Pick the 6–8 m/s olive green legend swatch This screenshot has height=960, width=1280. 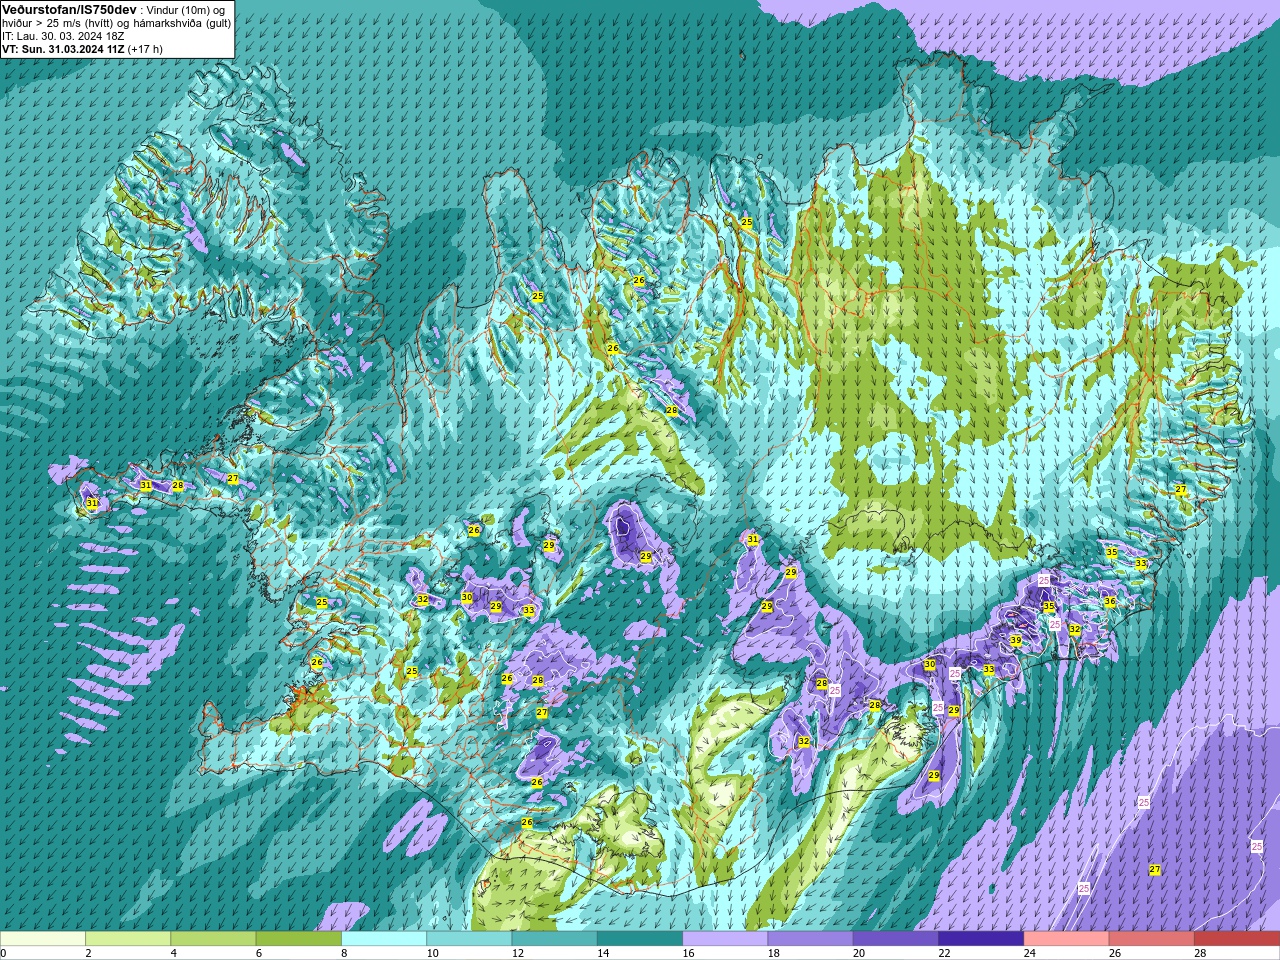point(299,939)
